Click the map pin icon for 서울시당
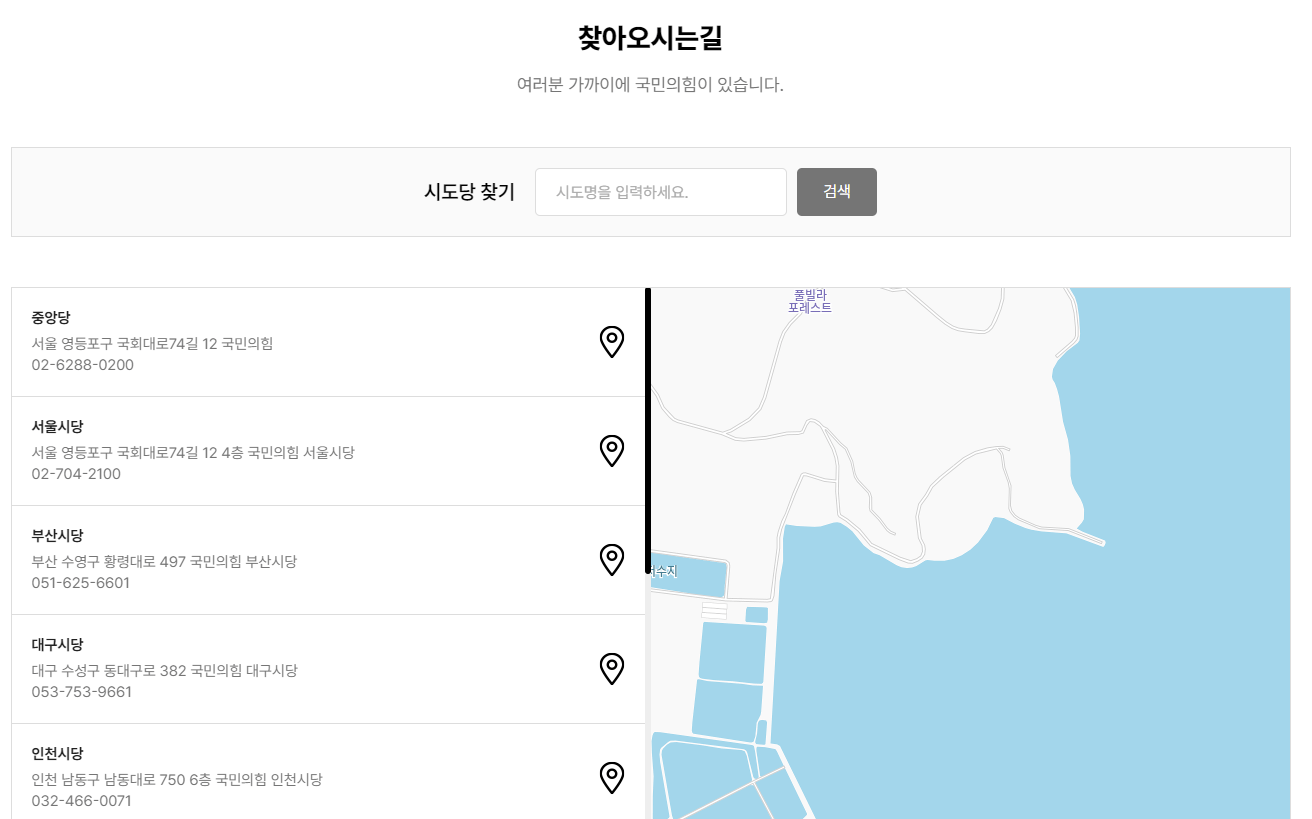1312x819 pixels. coord(611,451)
